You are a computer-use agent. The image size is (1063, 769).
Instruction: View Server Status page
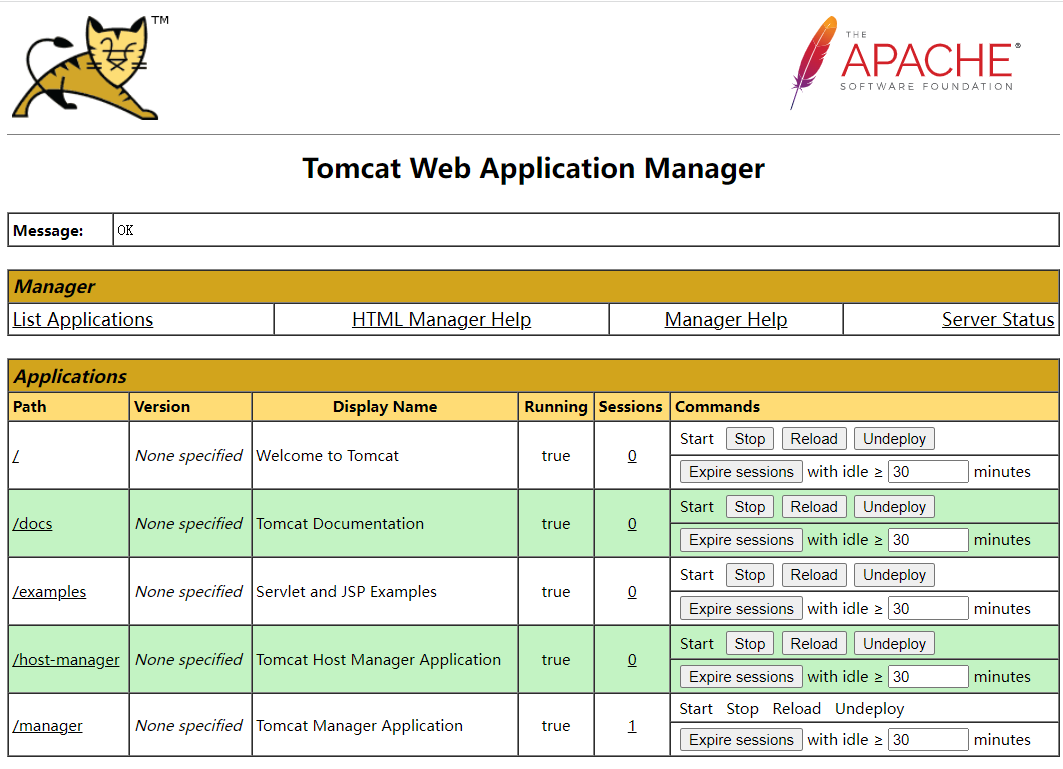(998, 319)
